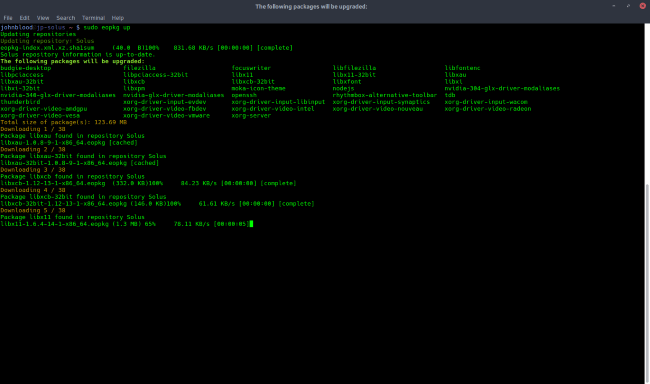Open the Terminal menu

pos(93,18)
